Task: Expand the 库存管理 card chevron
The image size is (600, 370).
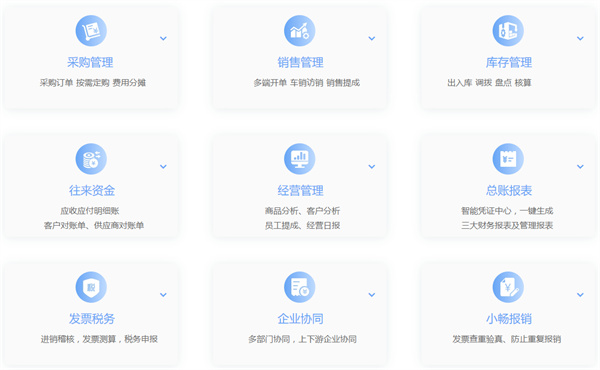Action: (580, 38)
